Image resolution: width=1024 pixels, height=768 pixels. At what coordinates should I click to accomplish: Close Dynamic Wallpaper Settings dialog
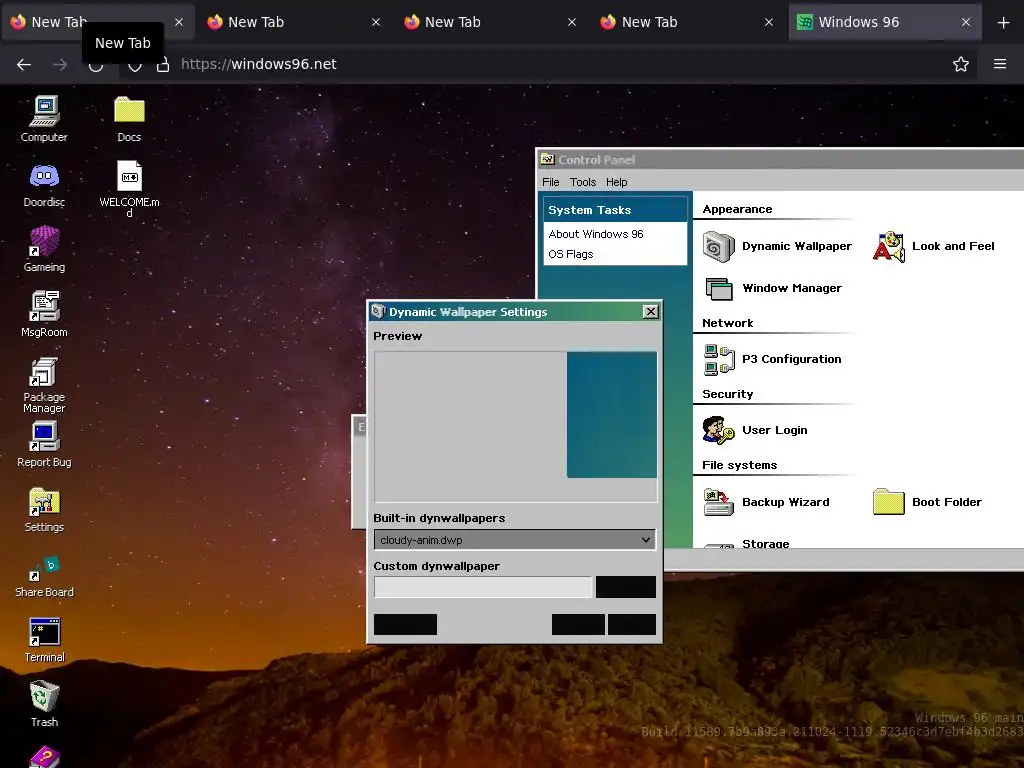pyautogui.click(x=650, y=312)
